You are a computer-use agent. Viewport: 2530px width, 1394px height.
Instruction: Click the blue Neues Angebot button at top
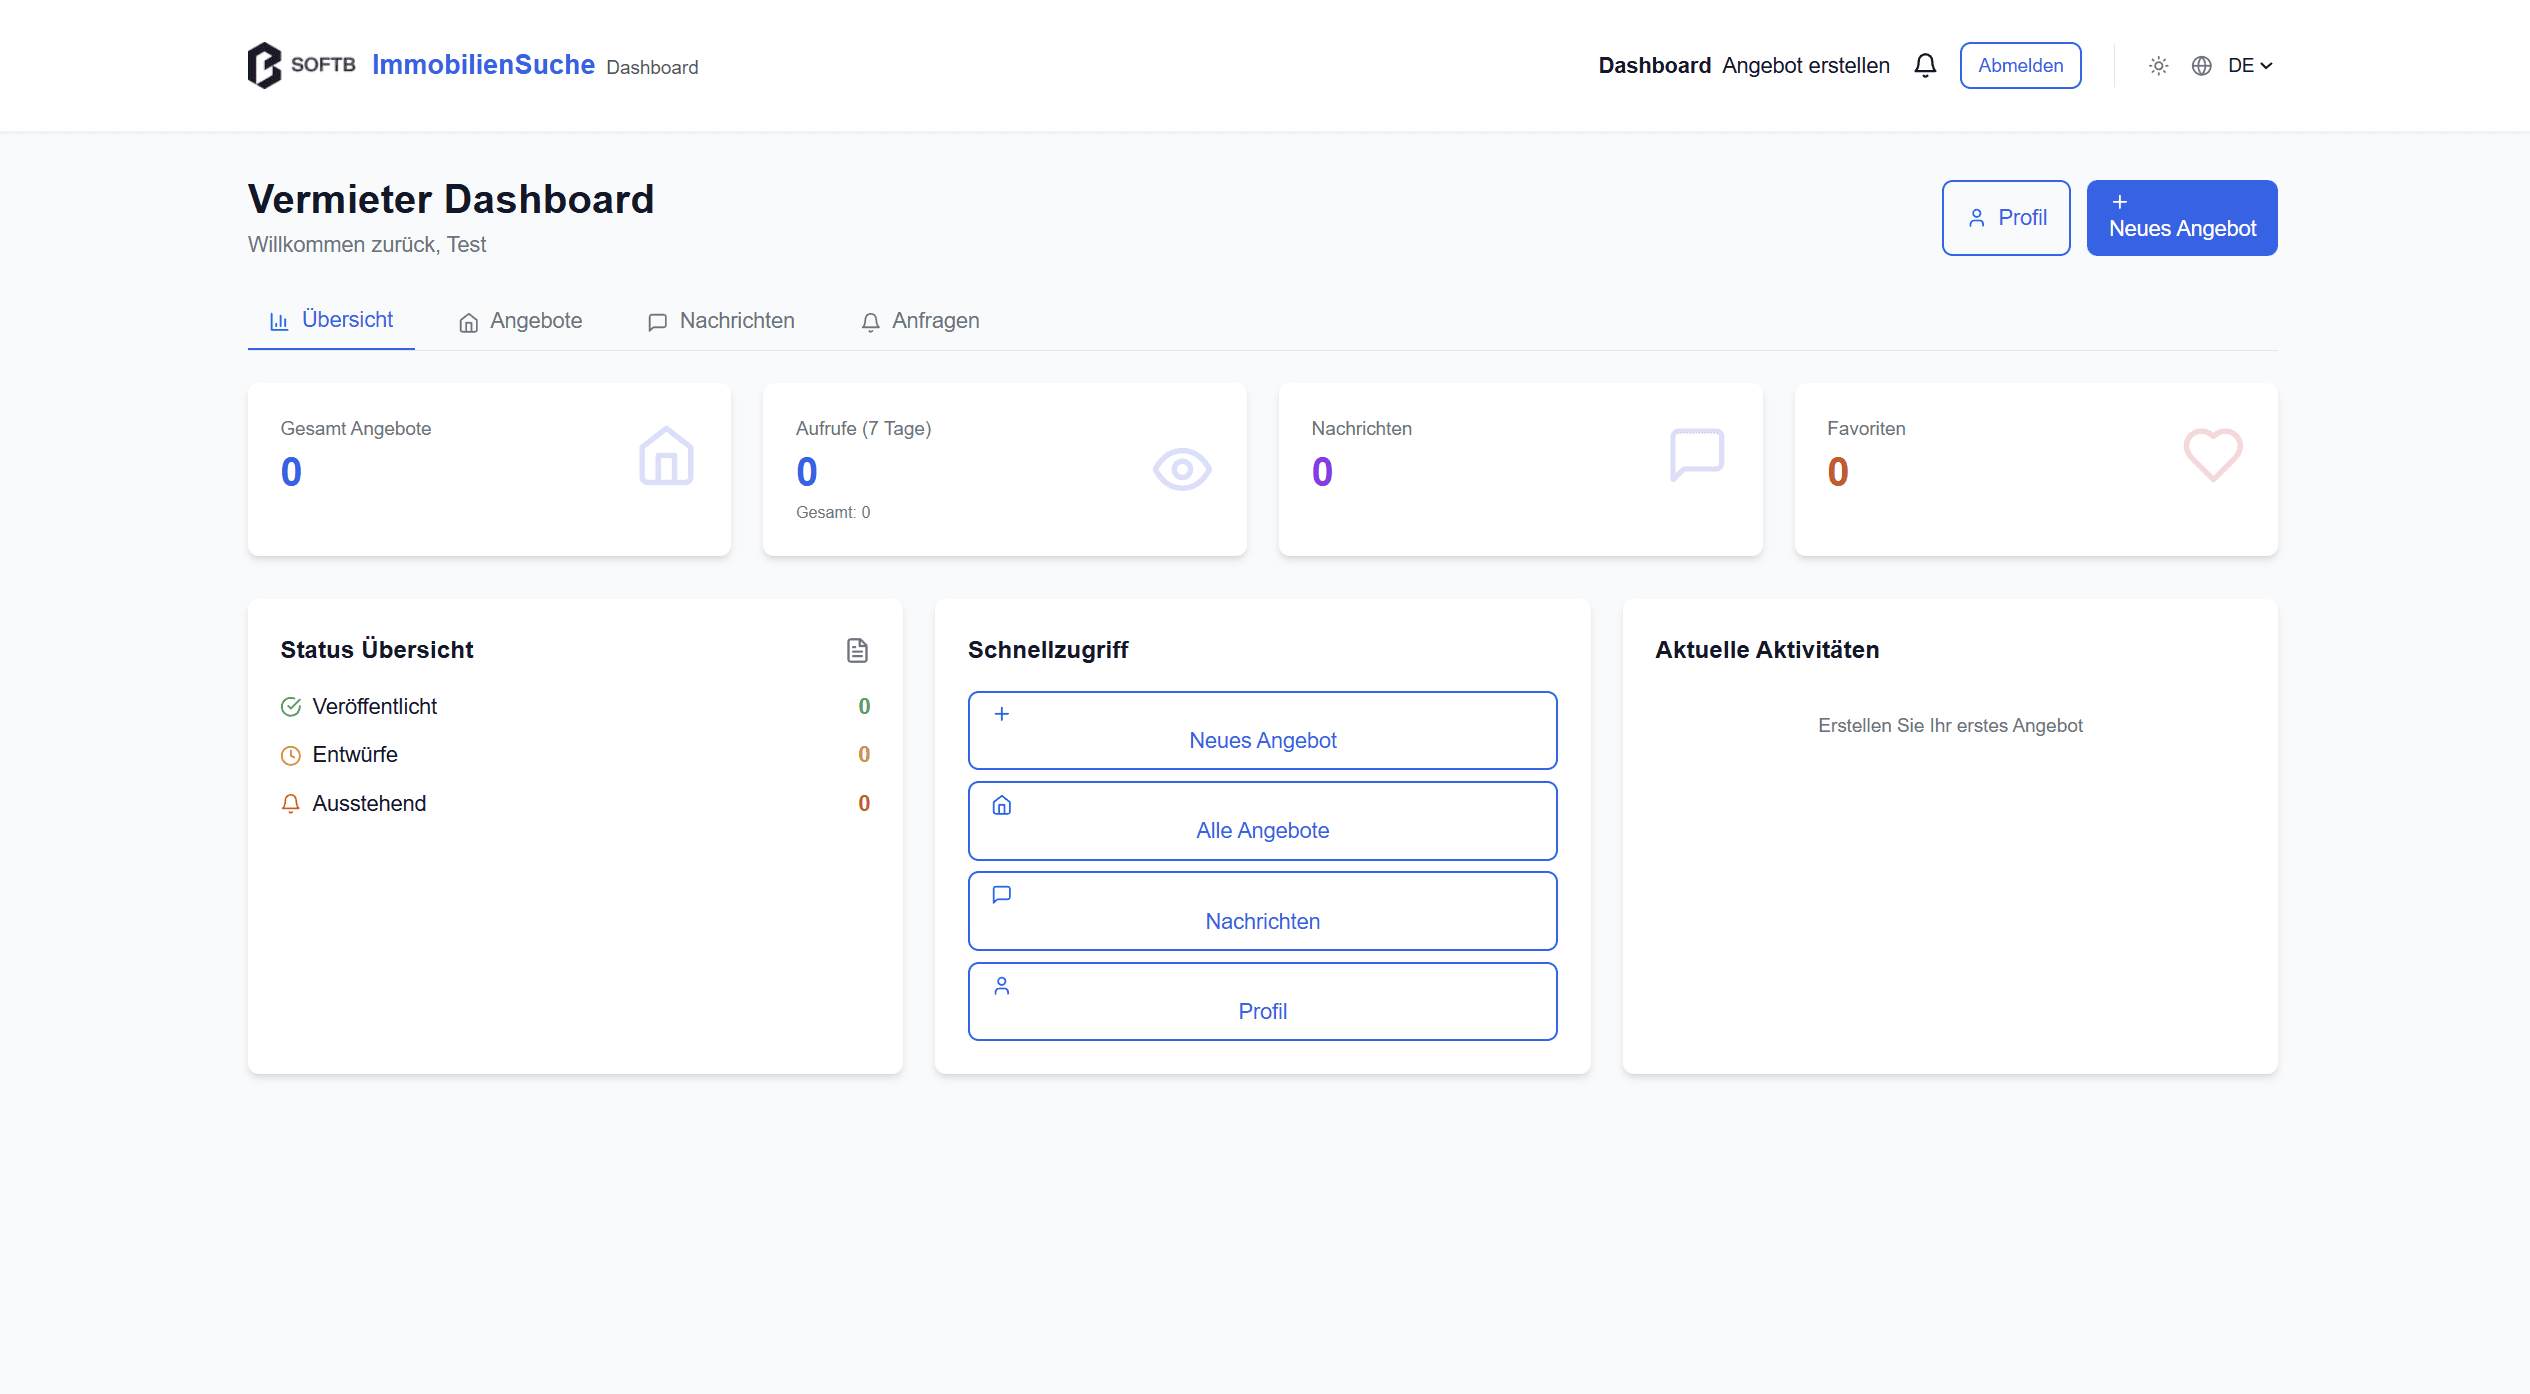[x=2181, y=218]
